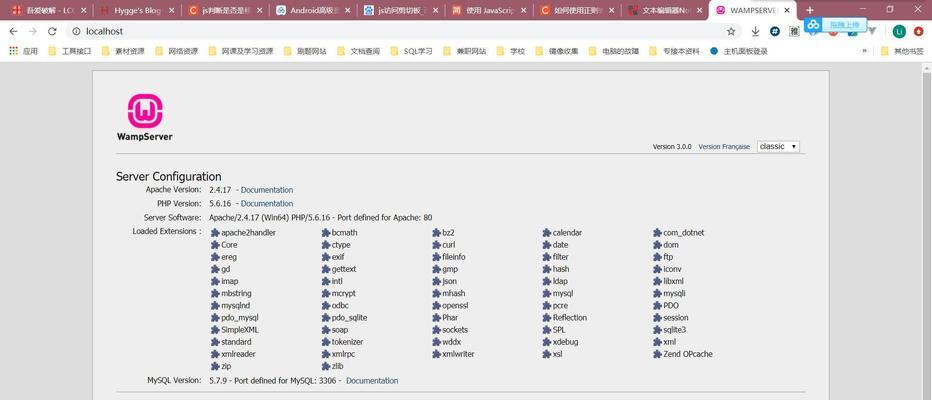Click the com_dotnet extension entry
Image resolution: width=932 pixels, height=400 pixels.
tap(678, 233)
